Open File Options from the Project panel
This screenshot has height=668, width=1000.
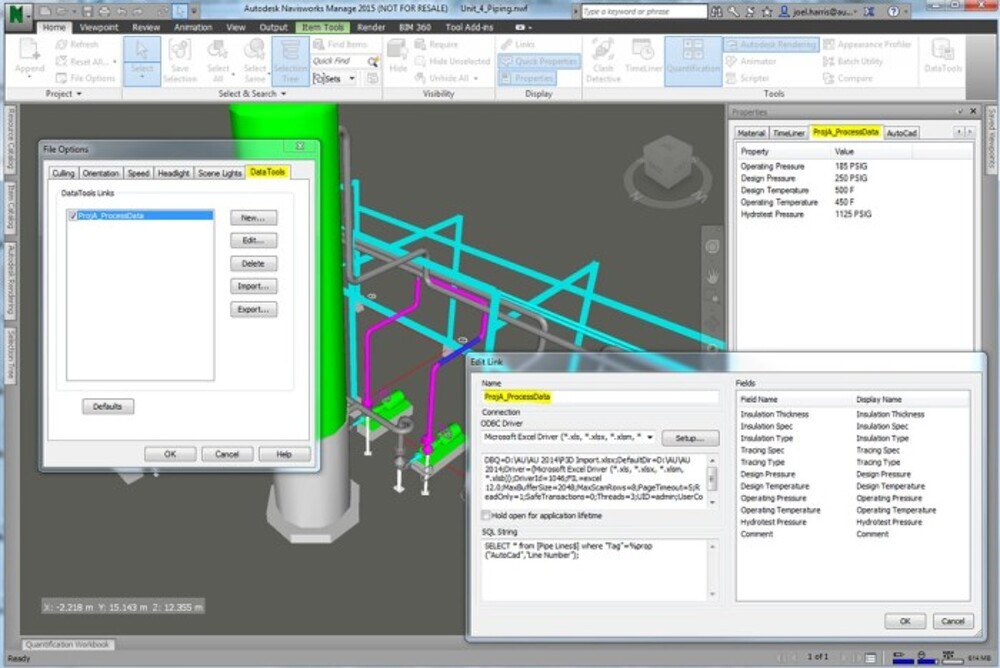[x=85, y=78]
